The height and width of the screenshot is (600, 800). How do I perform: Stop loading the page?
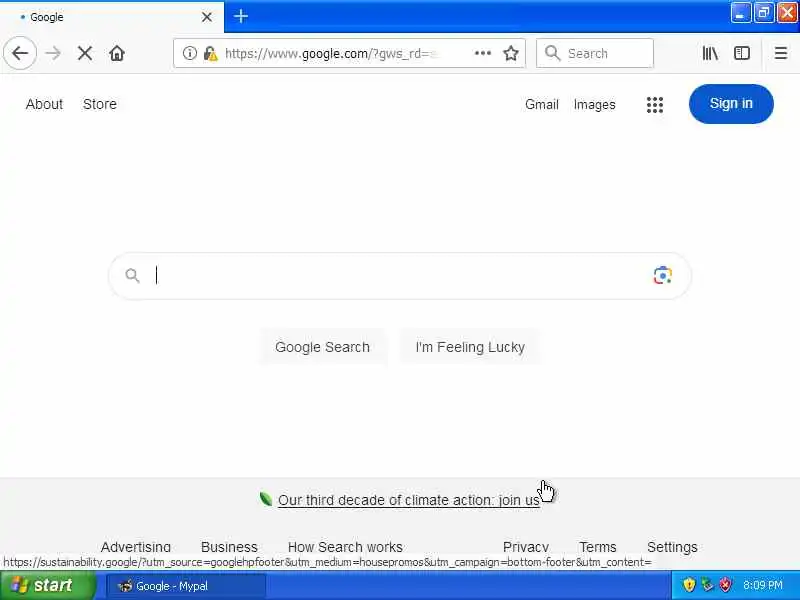pyautogui.click(x=85, y=53)
